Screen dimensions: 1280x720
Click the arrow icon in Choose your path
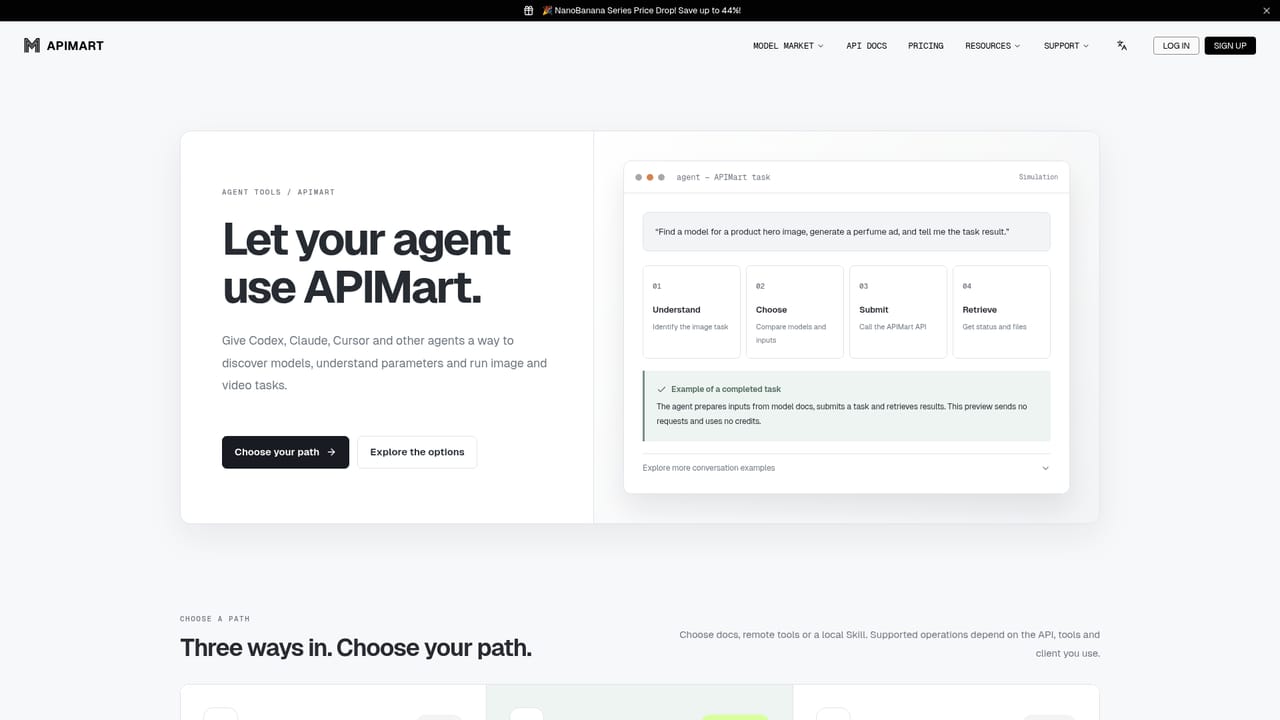(x=331, y=452)
